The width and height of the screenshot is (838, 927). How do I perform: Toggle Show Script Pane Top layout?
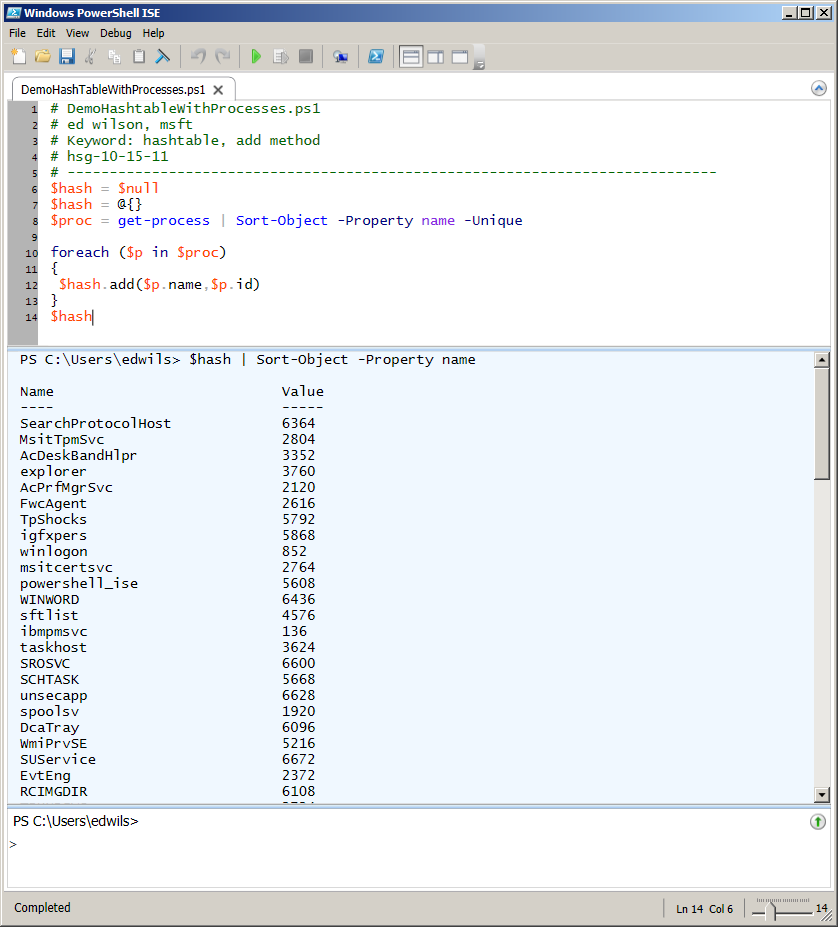411,57
